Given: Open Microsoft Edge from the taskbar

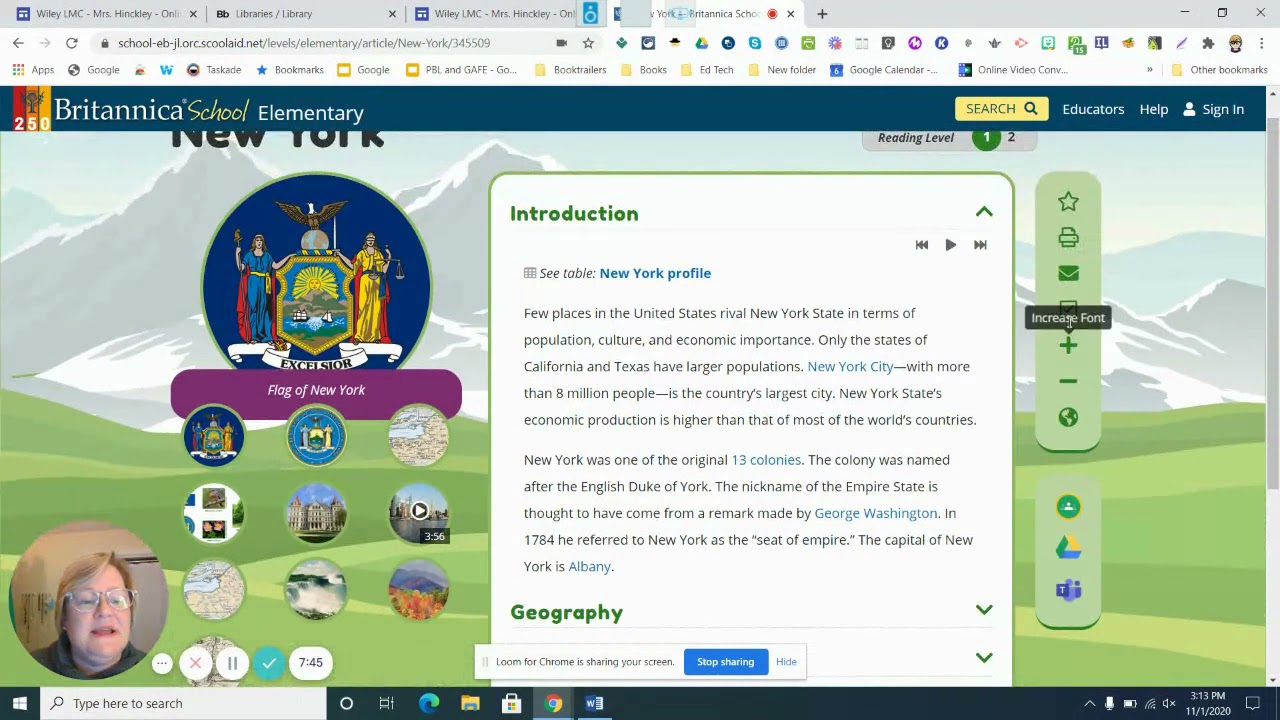Looking at the screenshot, I should 429,703.
